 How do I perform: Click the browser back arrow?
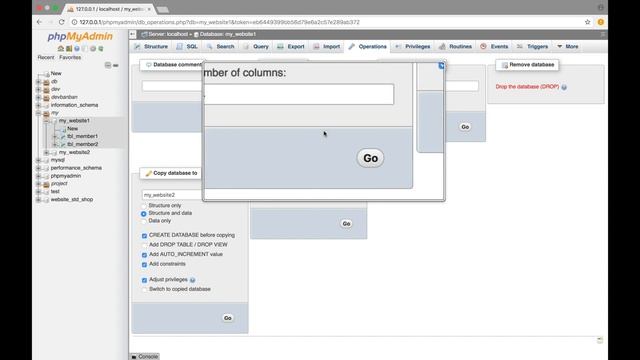point(40,22)
